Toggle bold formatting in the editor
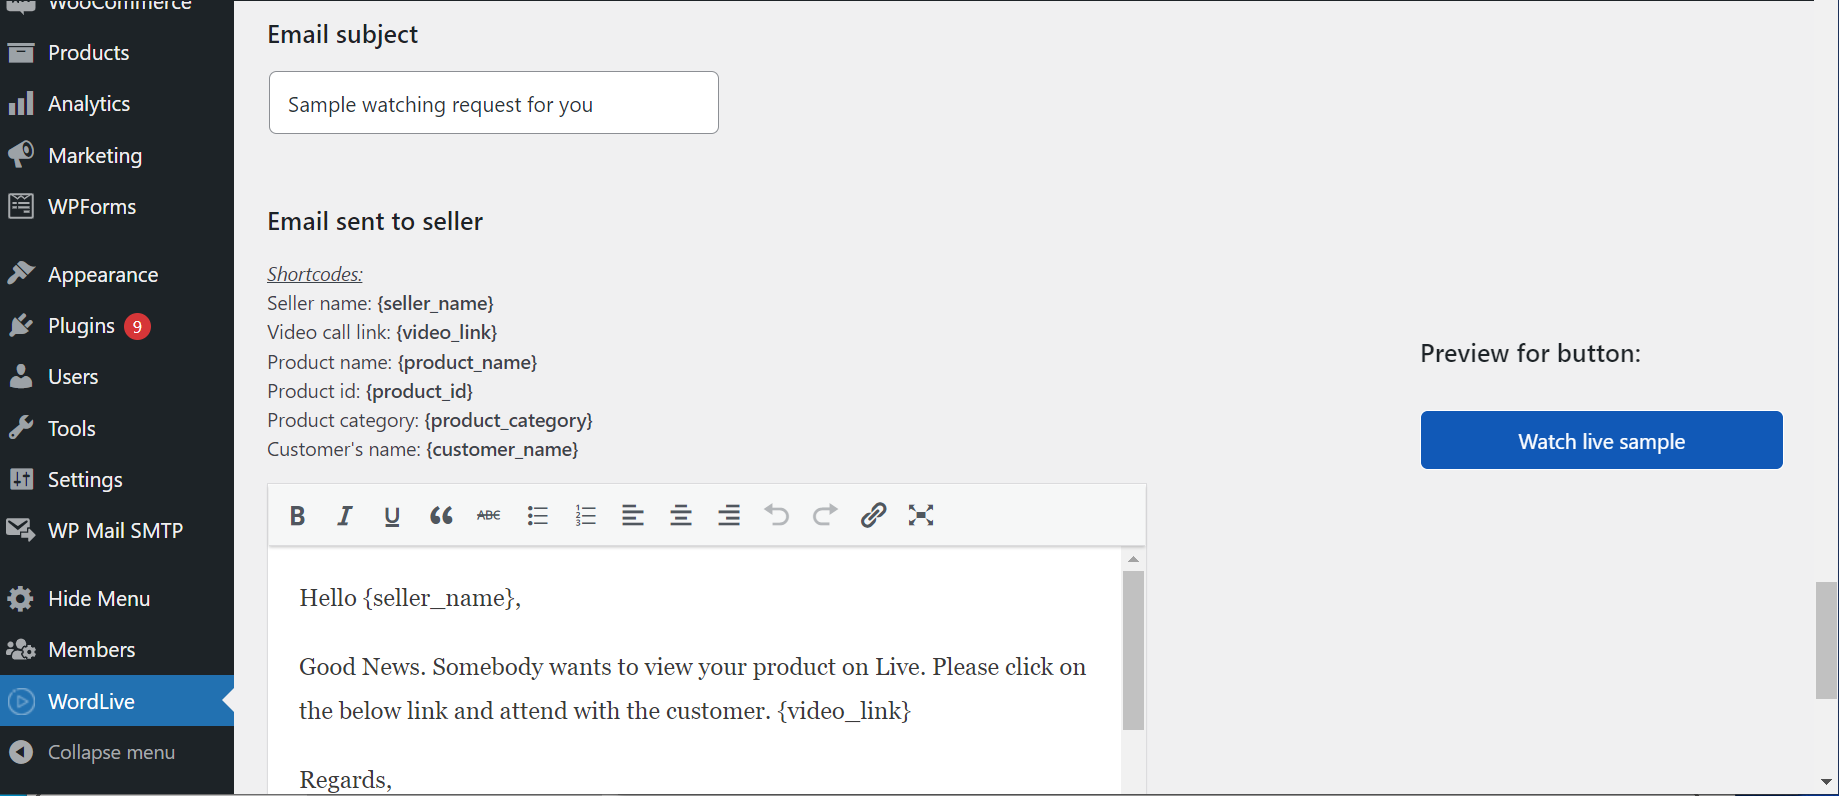Image resolution: width=1839 pixels, height=796 pixels. [297, 516]
